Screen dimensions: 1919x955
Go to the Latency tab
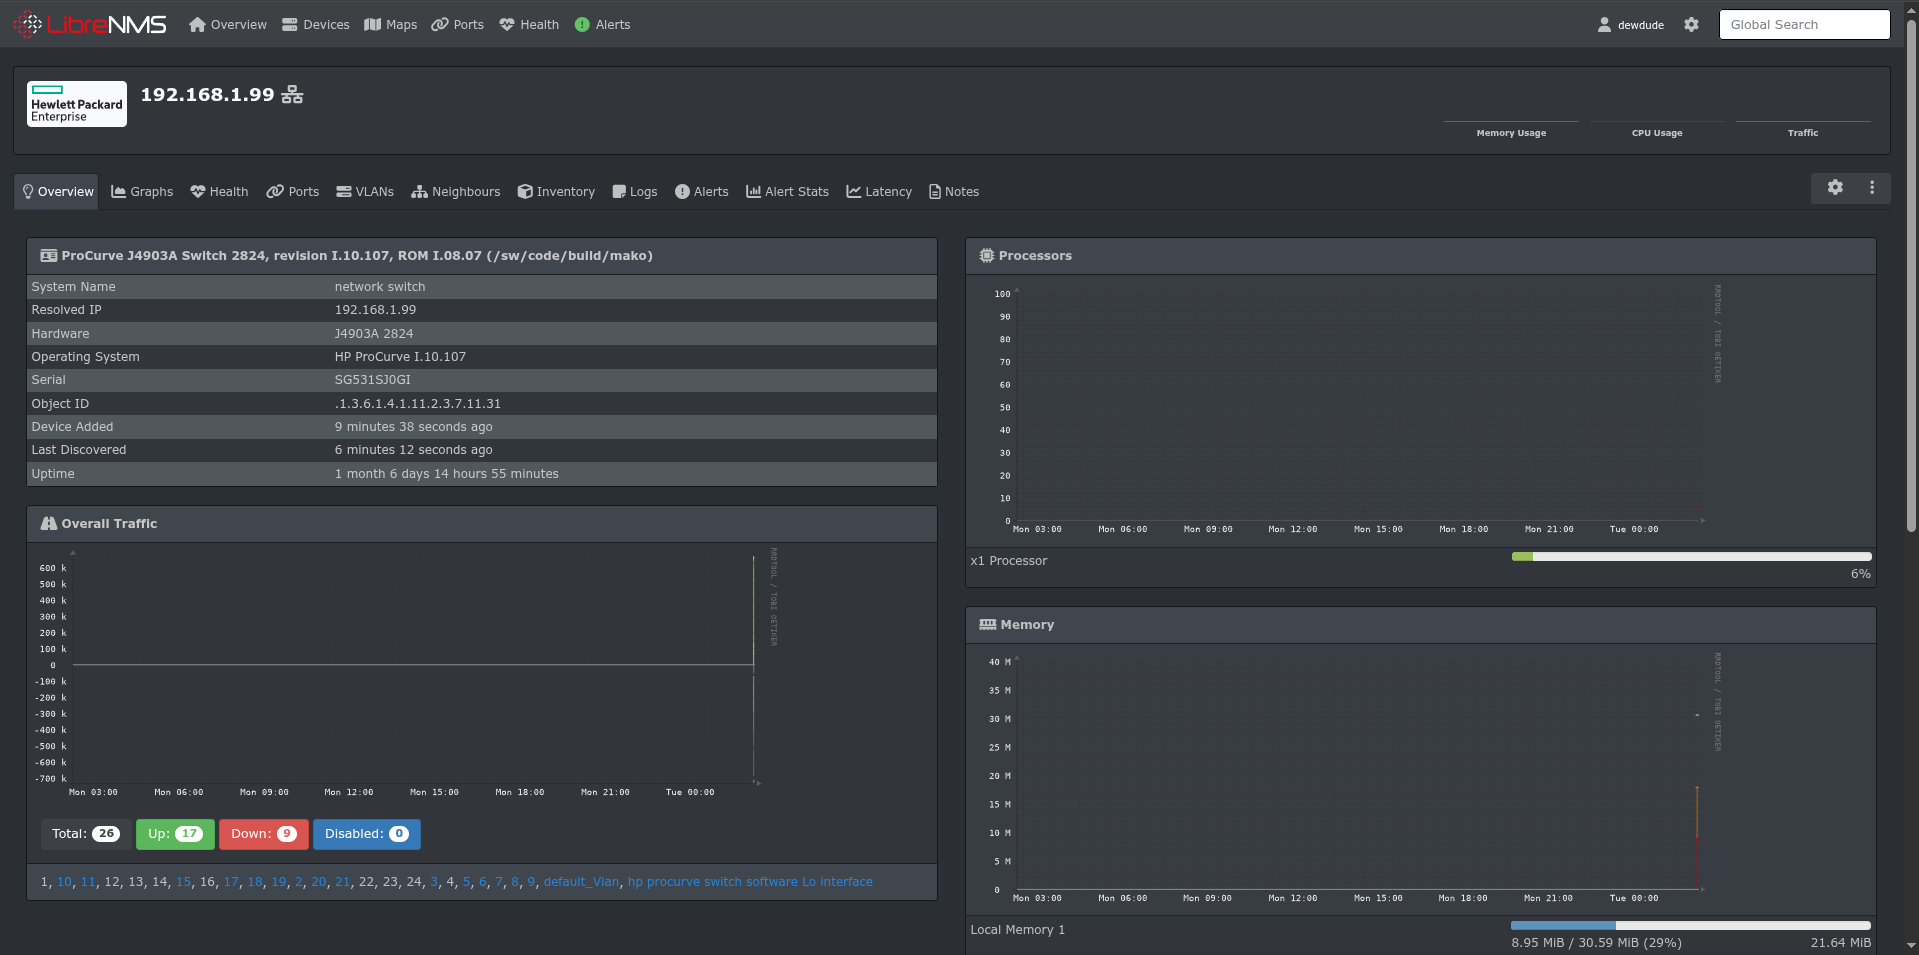[879, 191]
